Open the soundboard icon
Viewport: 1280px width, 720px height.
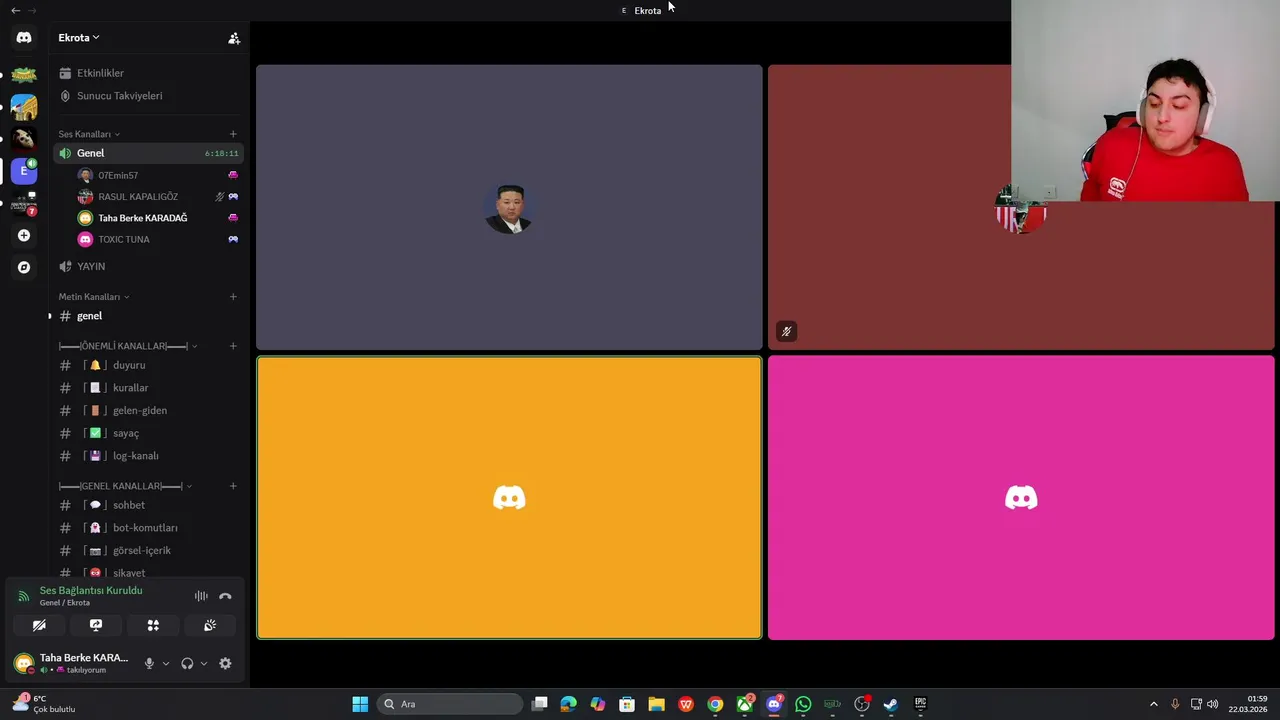coord(210,625)
